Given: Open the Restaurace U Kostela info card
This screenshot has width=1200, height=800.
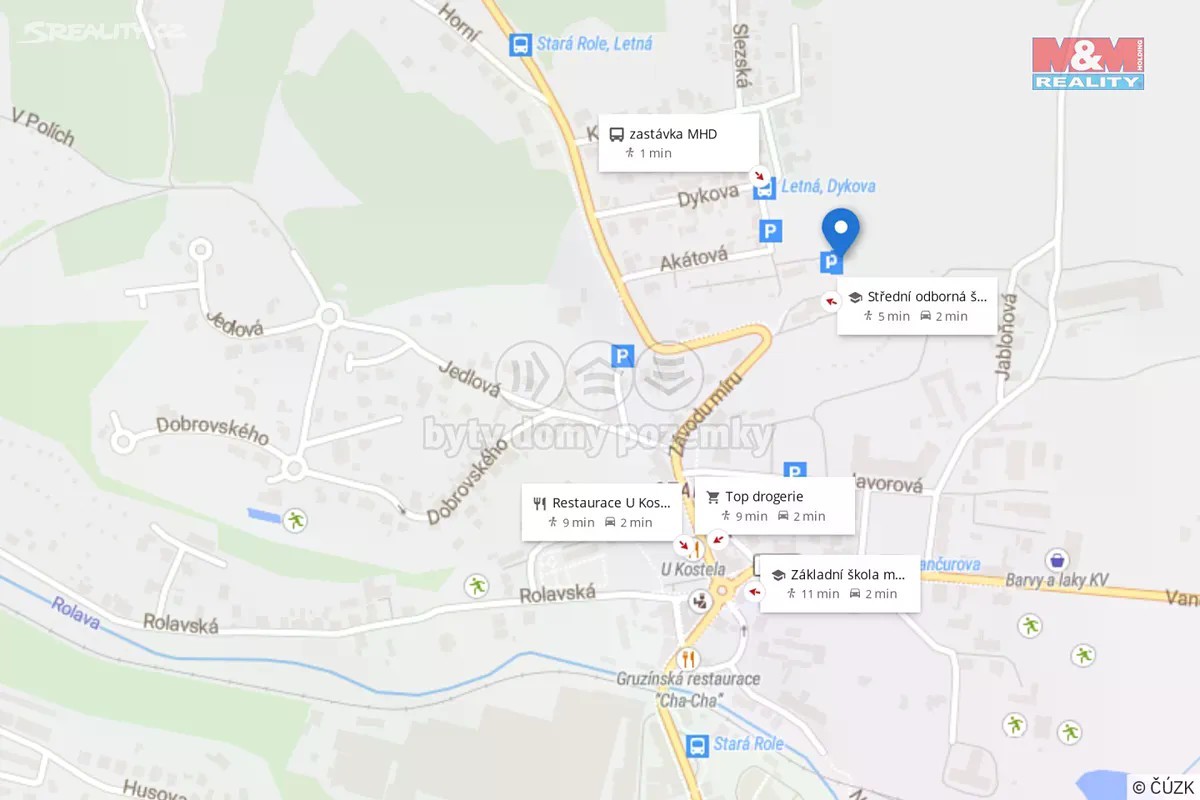Looking at the screenshot, I should click(602, 512).
